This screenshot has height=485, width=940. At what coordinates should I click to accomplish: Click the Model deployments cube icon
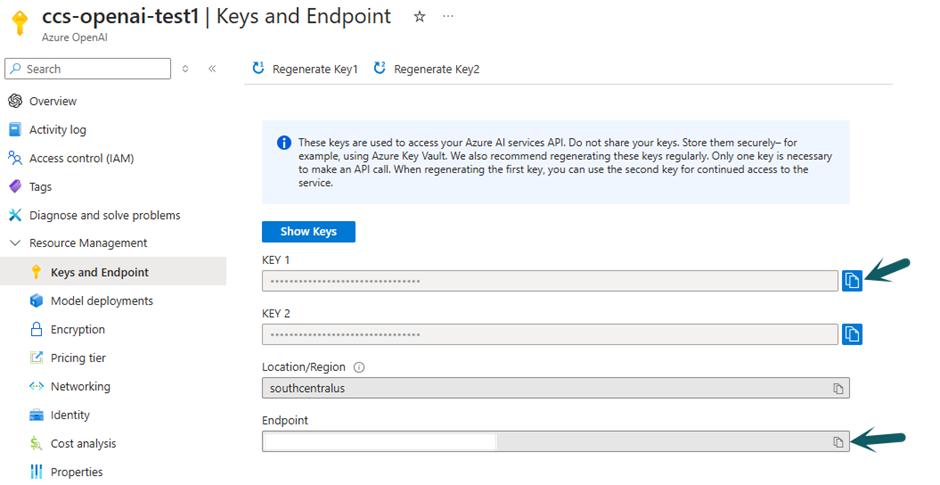coord(36,300)
